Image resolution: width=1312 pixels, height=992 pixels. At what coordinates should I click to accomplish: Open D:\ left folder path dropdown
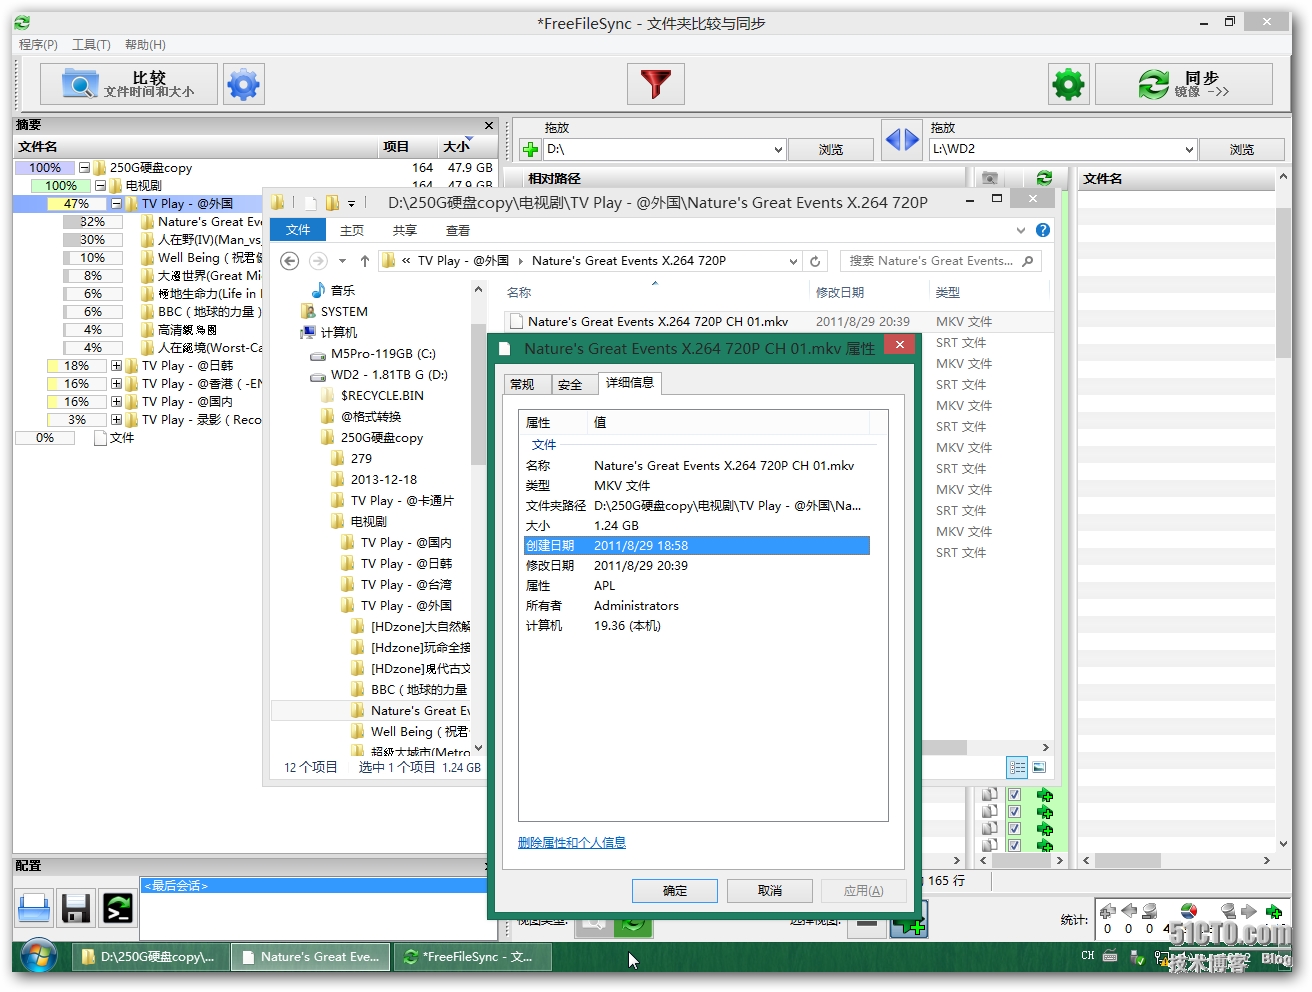(x=778, y=150)
